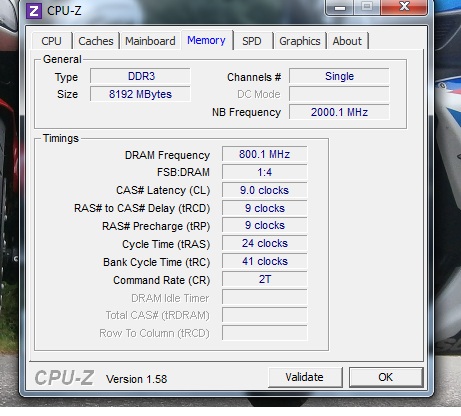Click the Size field showing 8192 MBytes
This screenshot has width=461, height=416.
(140, 94)
